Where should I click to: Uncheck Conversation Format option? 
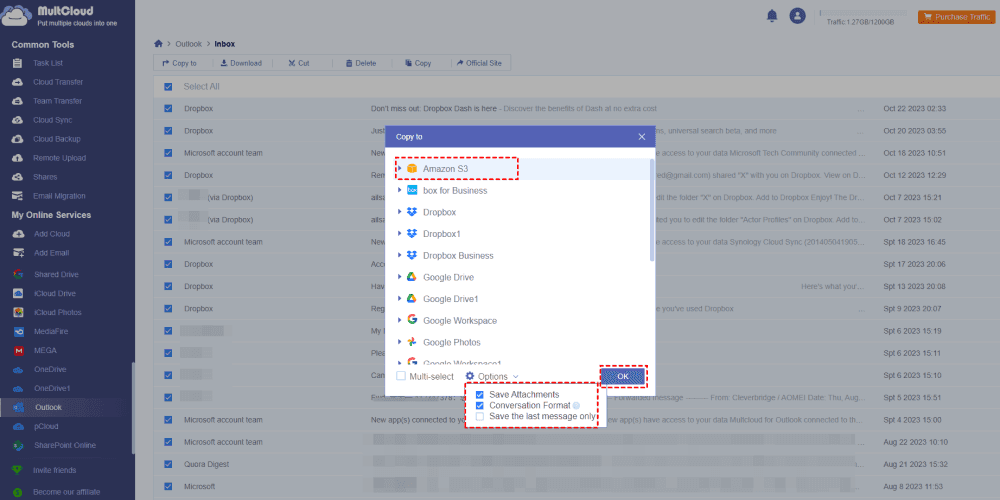click(x=480, y=406)
